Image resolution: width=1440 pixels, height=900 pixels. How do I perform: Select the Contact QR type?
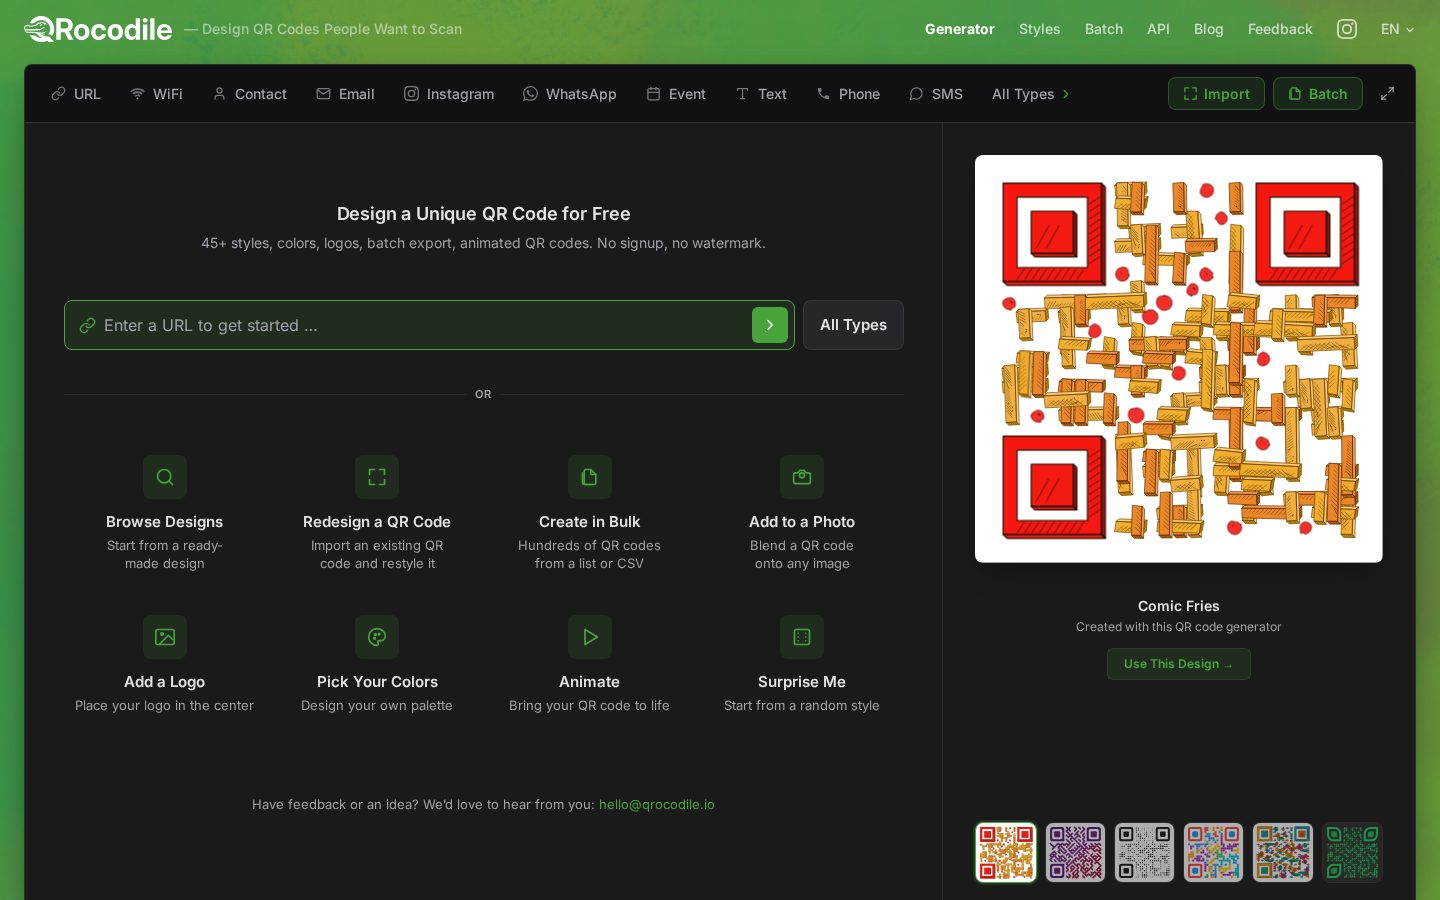(x=250, y=94)
